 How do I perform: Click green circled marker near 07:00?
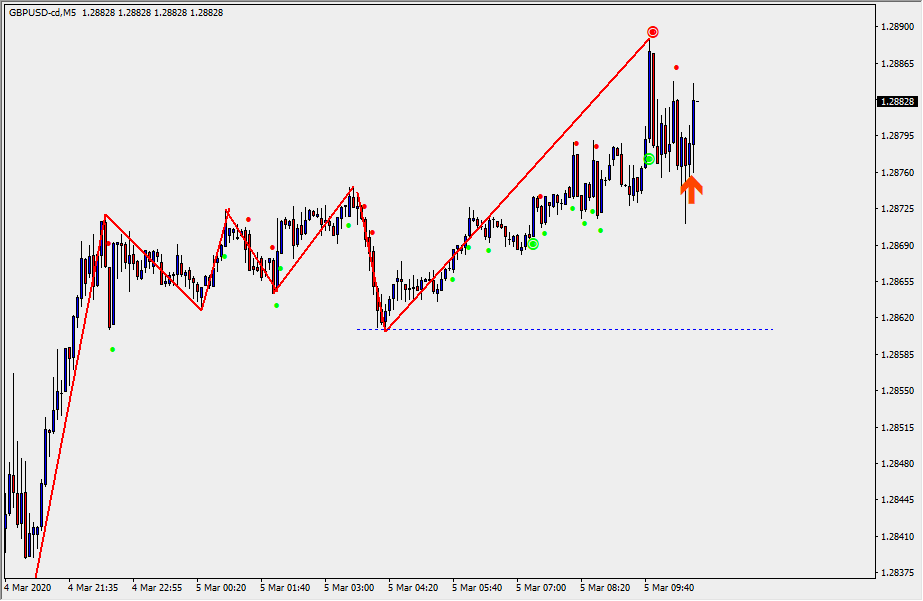click(x=533, y=244)
